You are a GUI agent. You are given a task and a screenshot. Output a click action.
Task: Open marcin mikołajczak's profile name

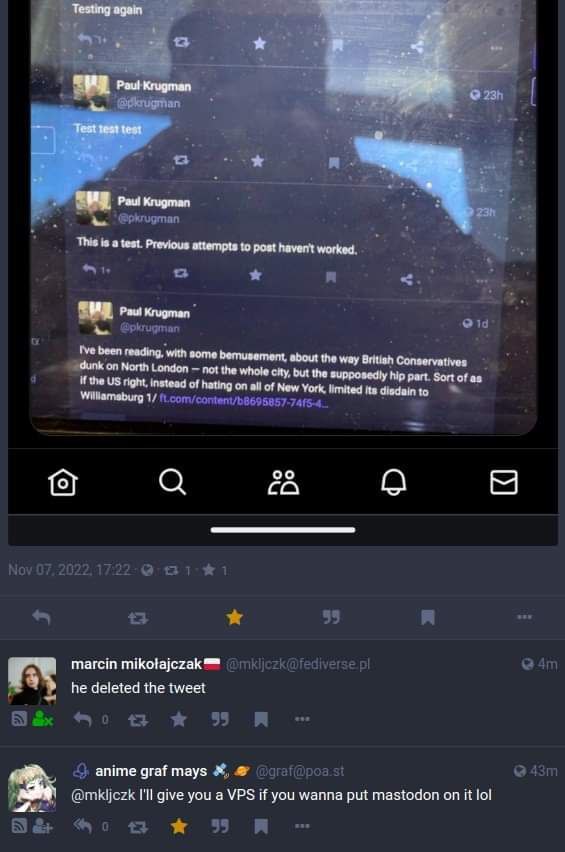point(136,664)
